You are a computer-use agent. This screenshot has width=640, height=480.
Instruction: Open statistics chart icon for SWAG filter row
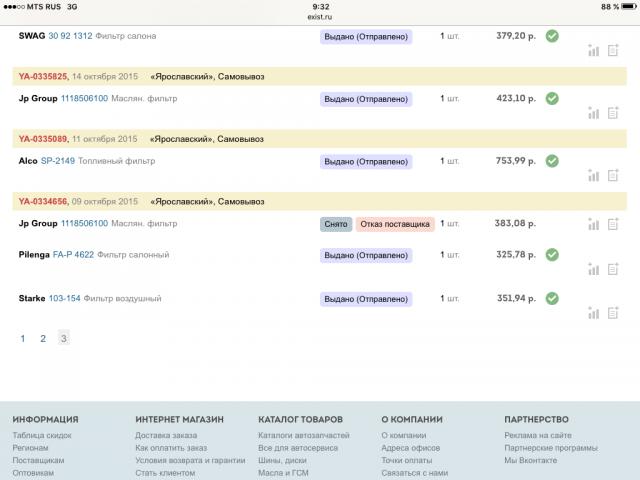coord(593,51)
